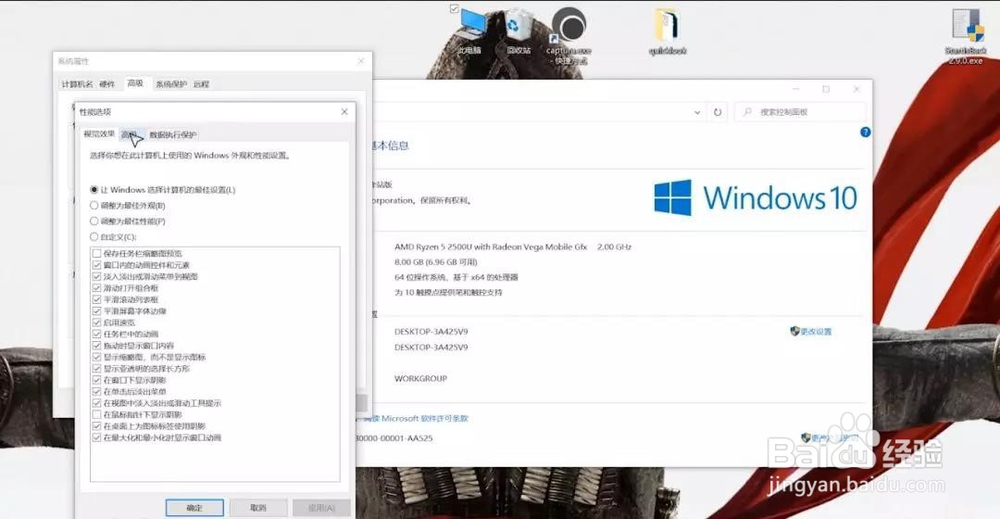The width and height of the screenshot is (1000, 519).
Task: Uncheck 启用速览 checkbox
Action: click(x=97, y=323)
